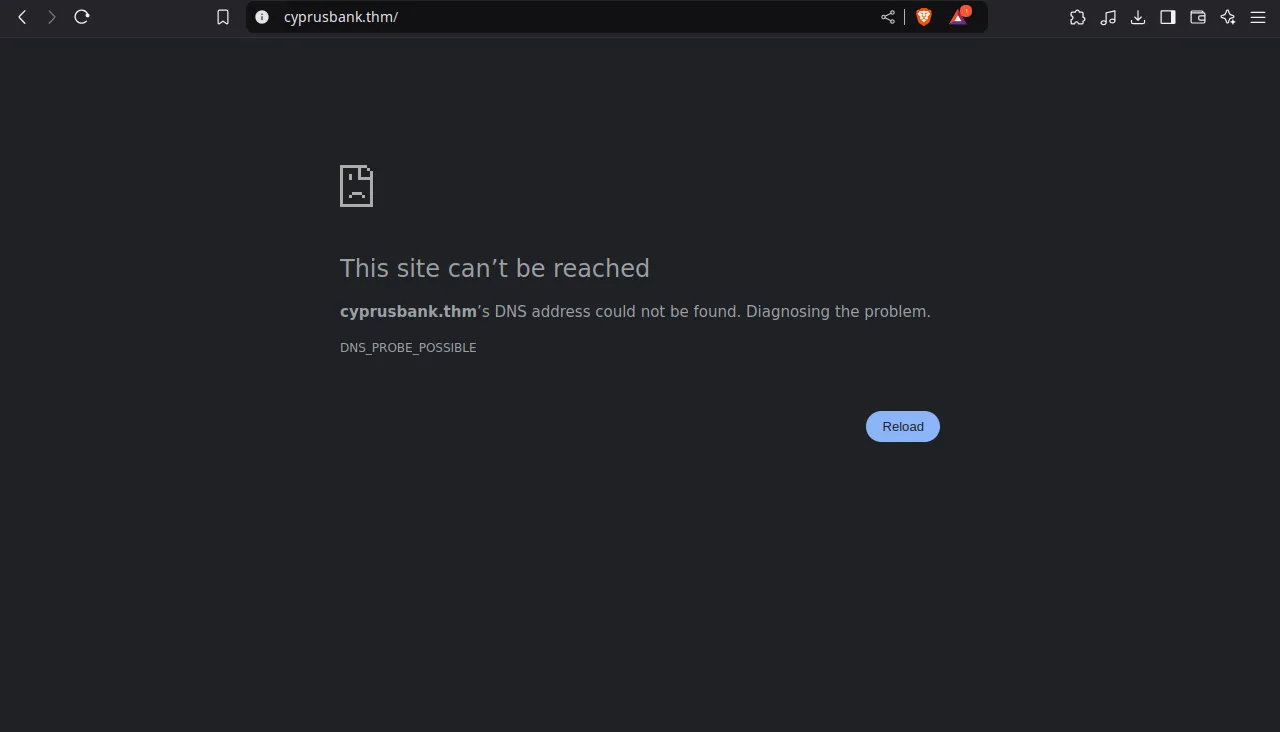This screenshot has width=1280, height=732.
Task: Show downloads
Action: pos(1138,17)
